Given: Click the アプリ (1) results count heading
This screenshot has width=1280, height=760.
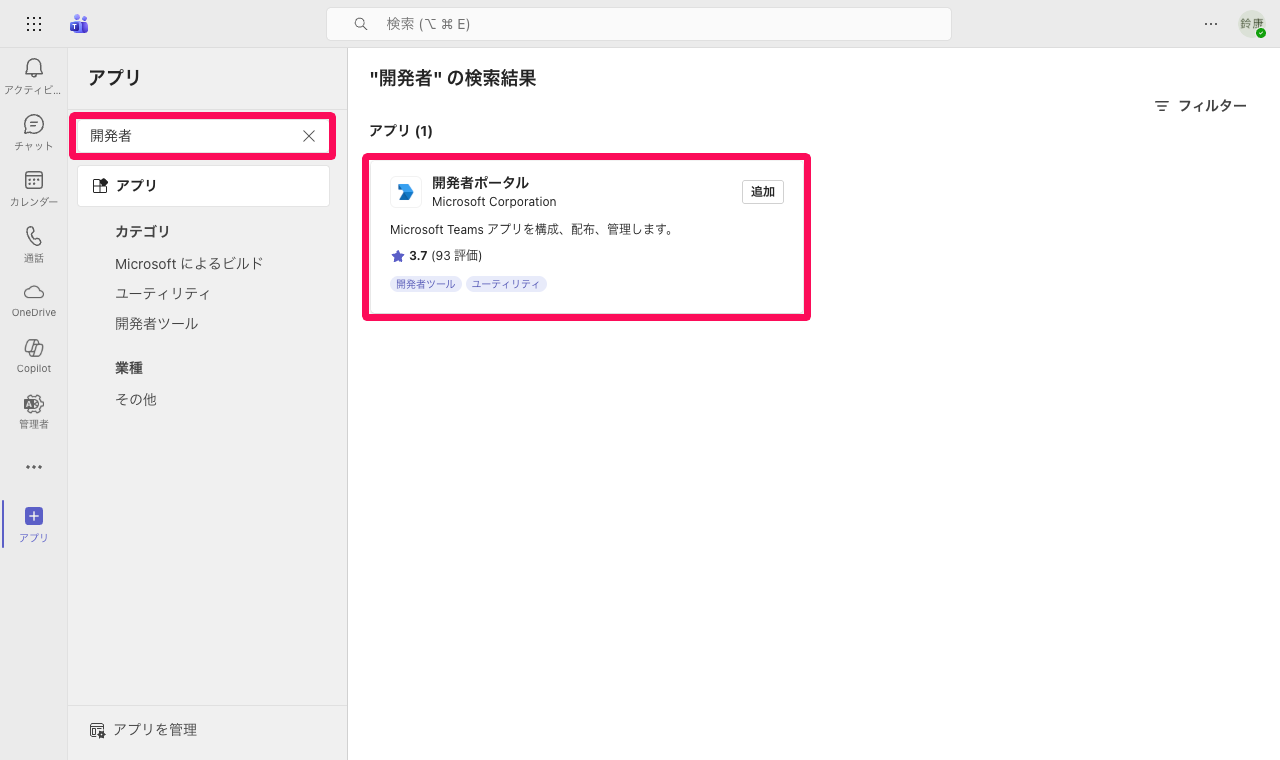Looking at the screenshot, I should 401,131.
